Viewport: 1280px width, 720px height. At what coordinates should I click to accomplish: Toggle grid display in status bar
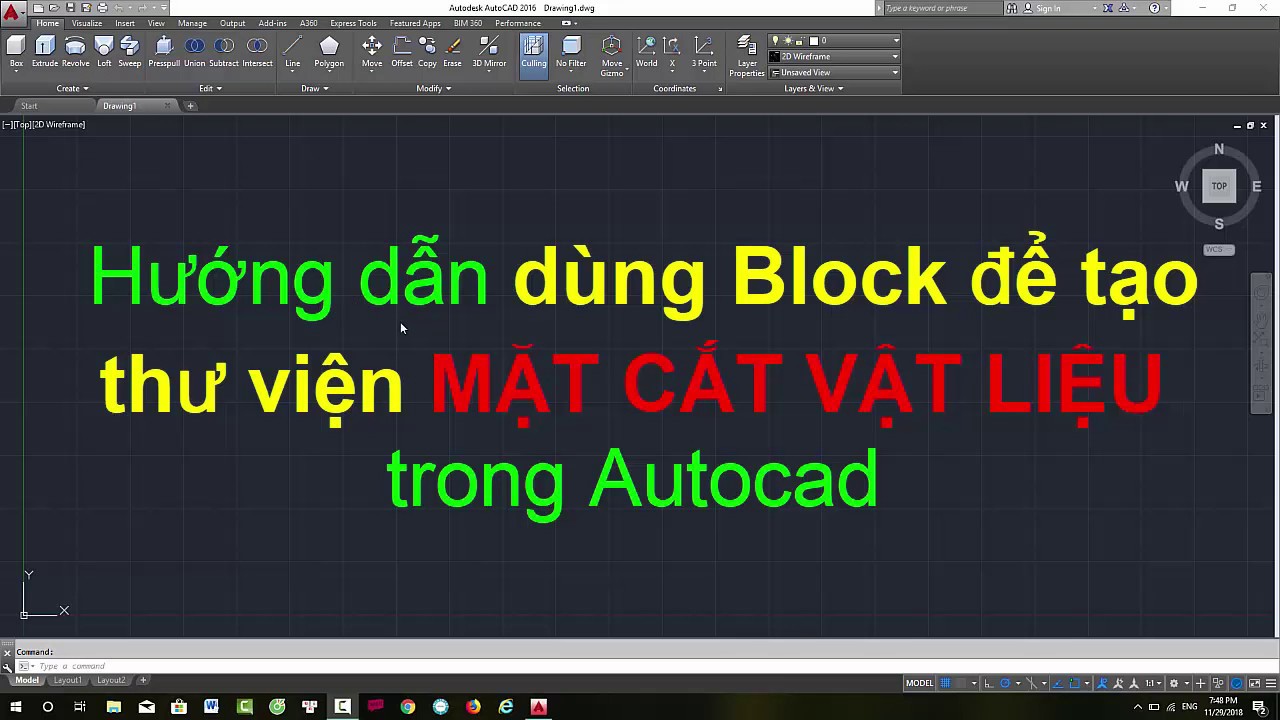pos(945,683)
